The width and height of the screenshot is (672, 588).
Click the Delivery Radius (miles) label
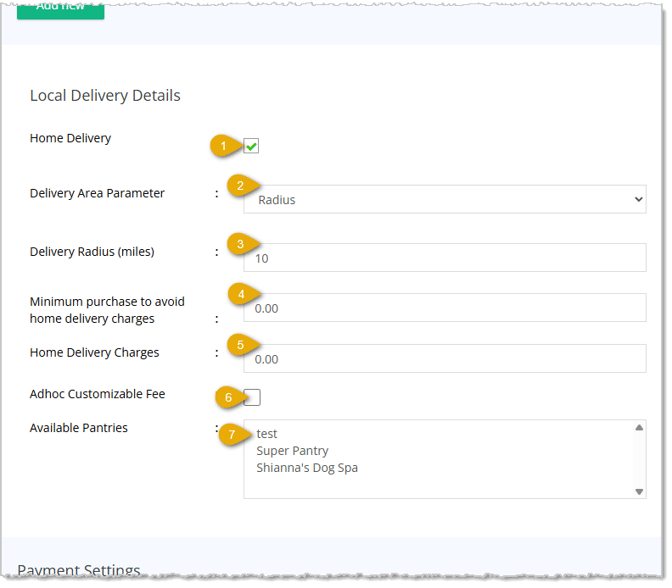(92, 252)
